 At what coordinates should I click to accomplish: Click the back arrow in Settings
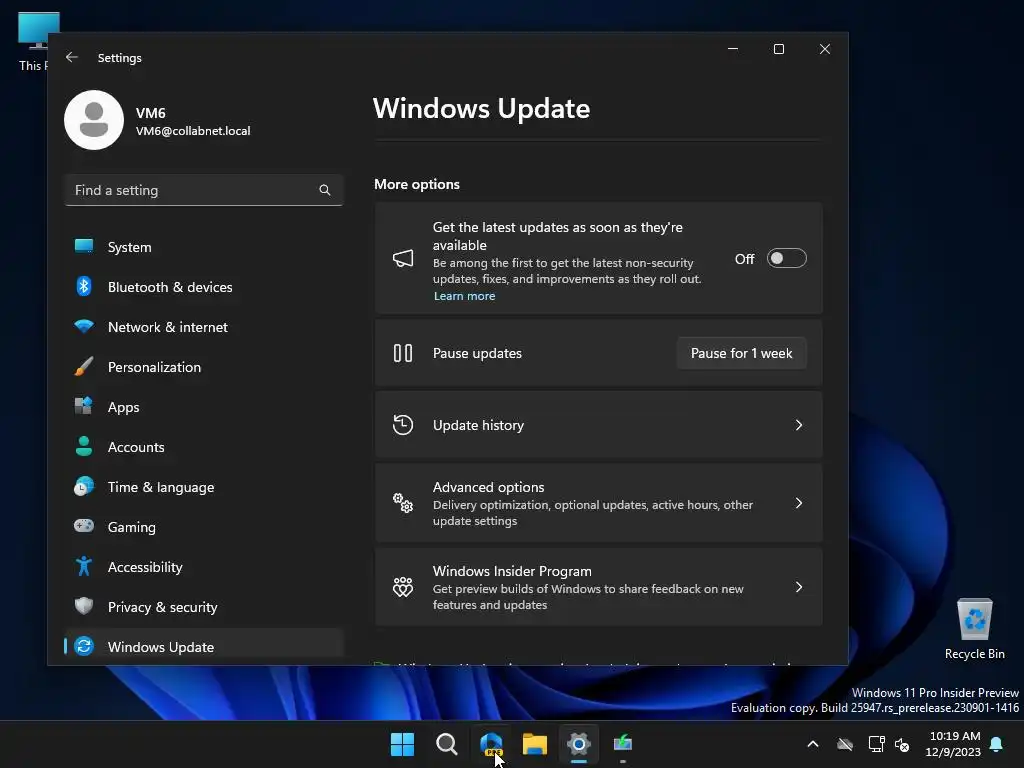coord(72,57)
